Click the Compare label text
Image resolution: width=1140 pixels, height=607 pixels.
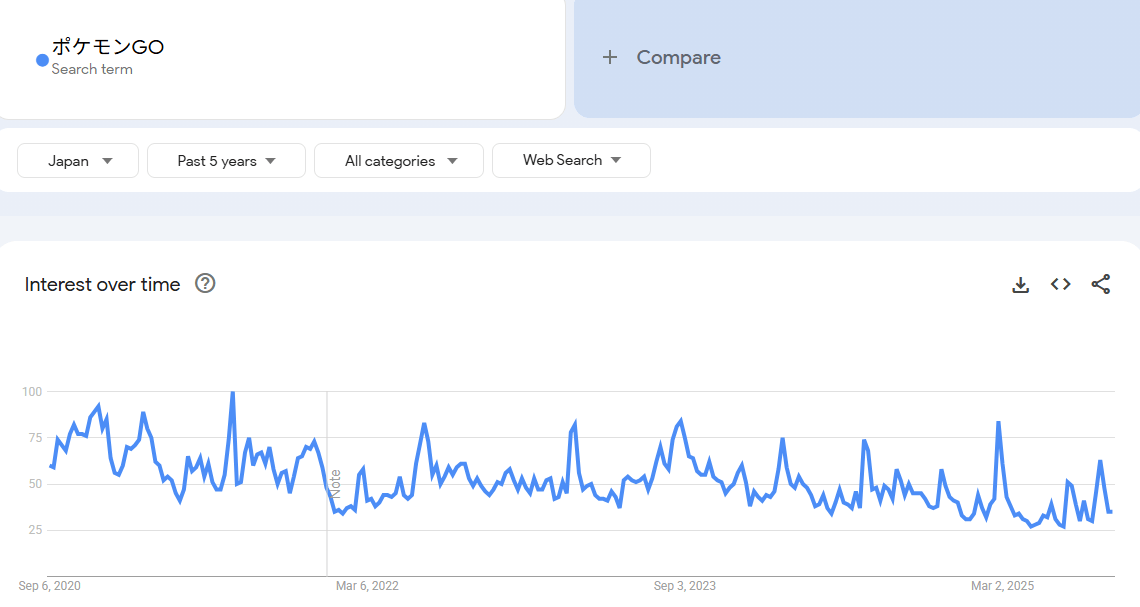tap(678, 58)
